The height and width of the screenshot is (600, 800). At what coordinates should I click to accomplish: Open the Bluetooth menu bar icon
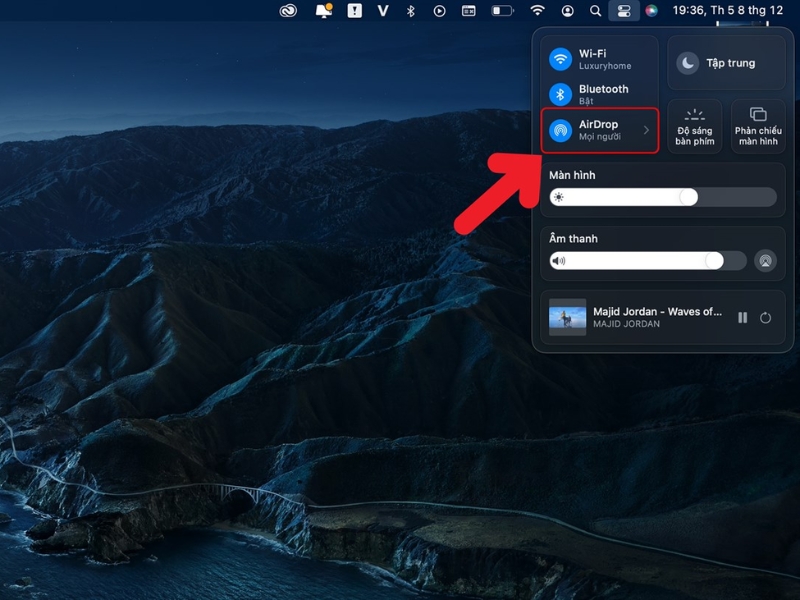click(411, 11)
